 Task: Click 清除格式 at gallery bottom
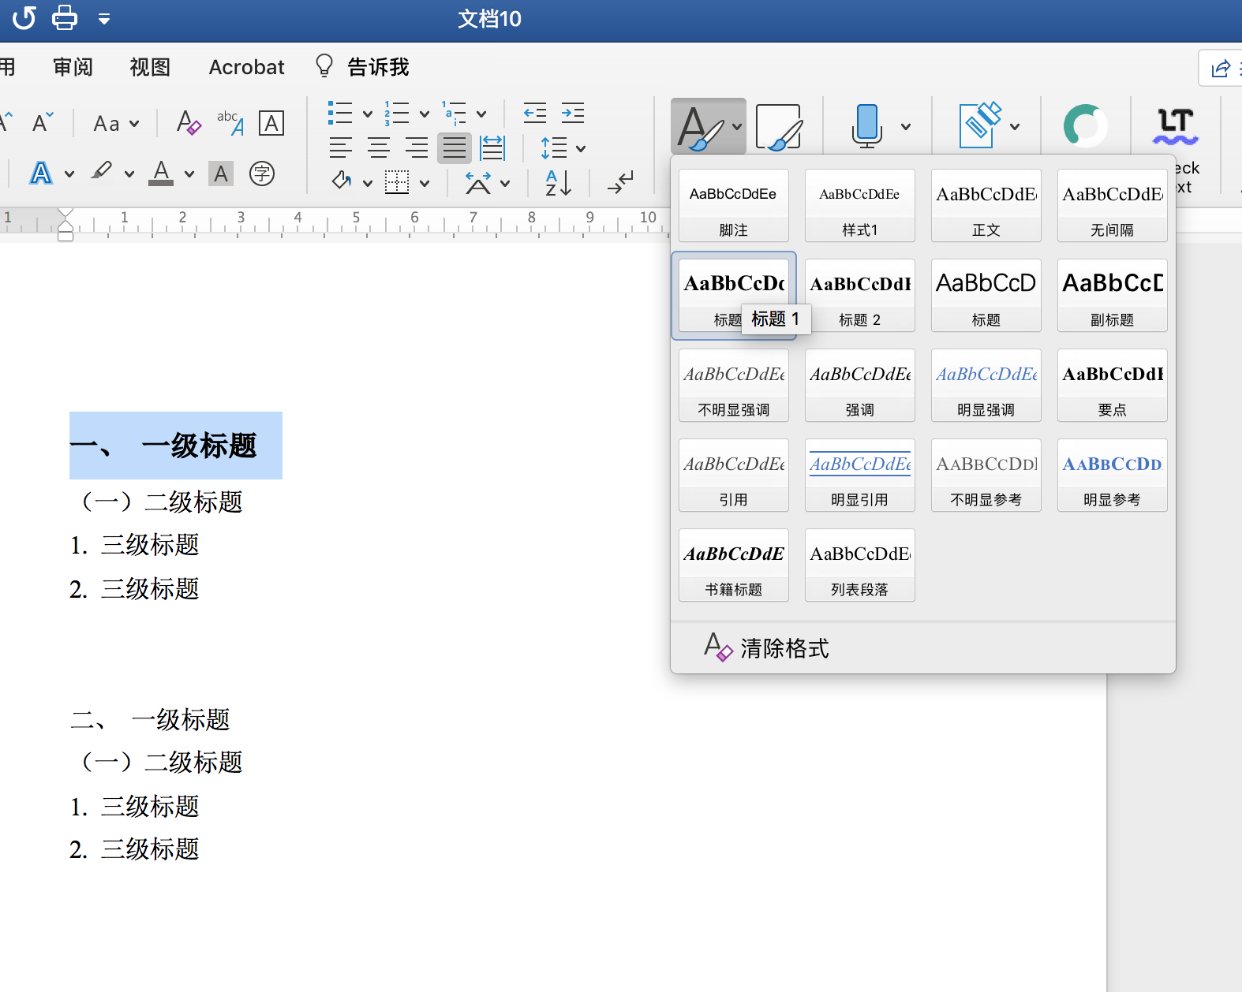[767, 648]
